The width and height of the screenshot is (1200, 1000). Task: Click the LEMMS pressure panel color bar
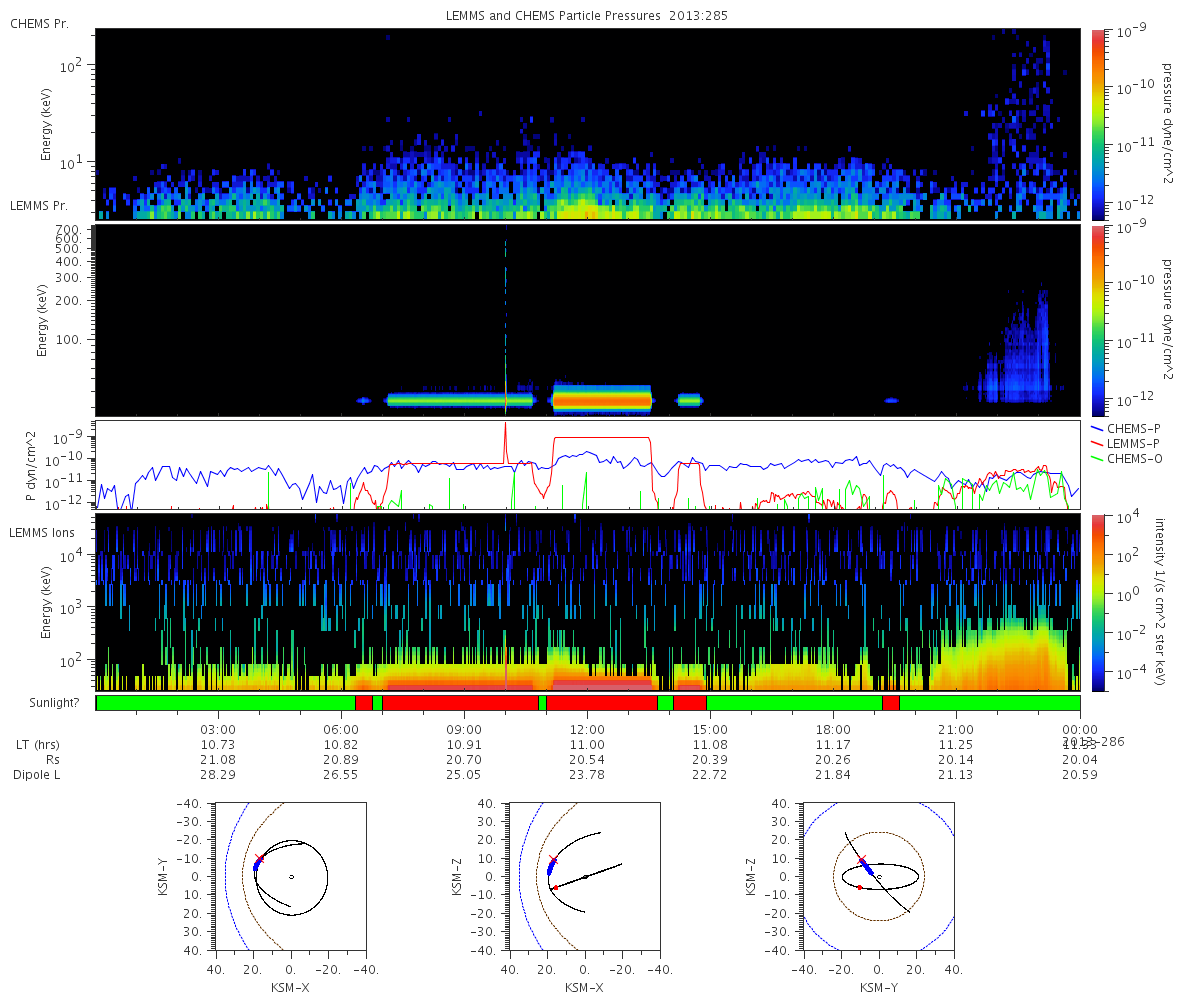[1098, 320]
